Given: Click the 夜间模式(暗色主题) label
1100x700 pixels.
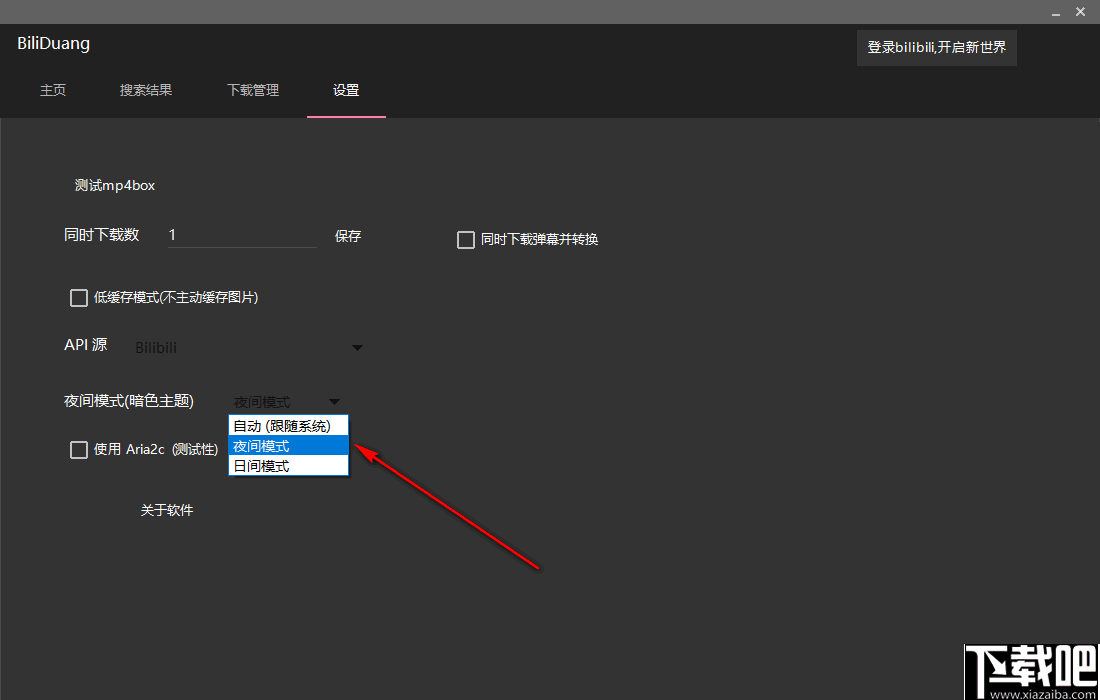Looking at the screenshot, I should point(129,401).
